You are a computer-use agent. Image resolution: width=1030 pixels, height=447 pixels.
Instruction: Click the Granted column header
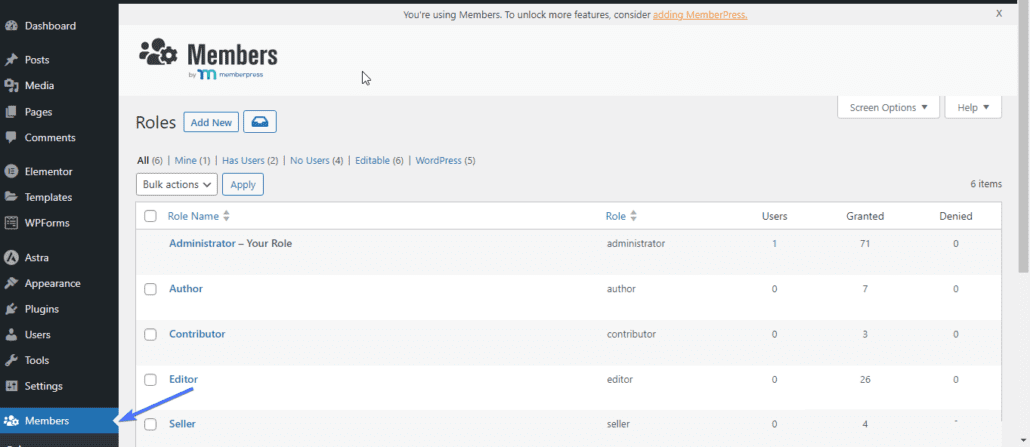coord(865,216)
